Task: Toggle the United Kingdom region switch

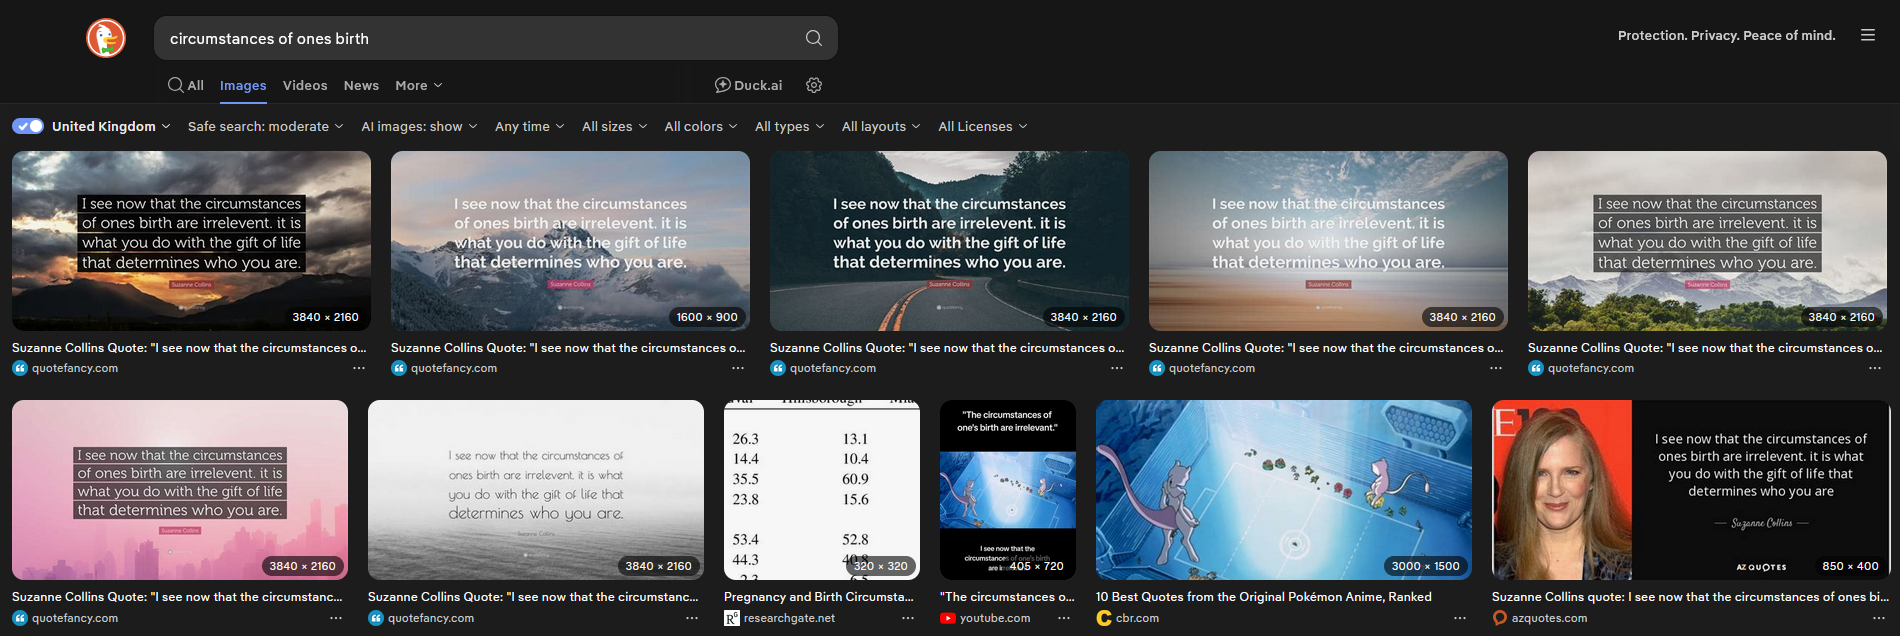Action: point(28,126)
